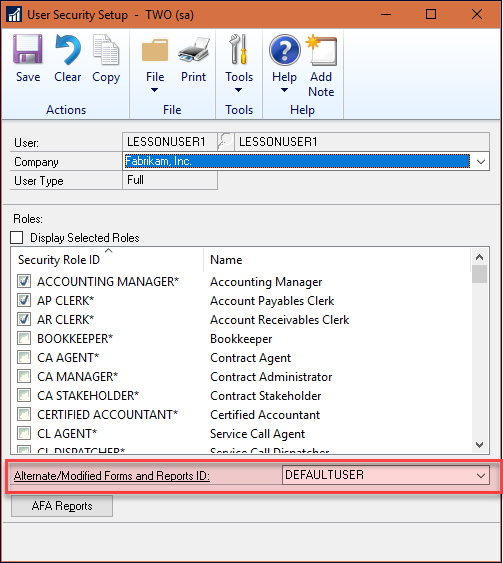Click the Name column header

(226, 260)
